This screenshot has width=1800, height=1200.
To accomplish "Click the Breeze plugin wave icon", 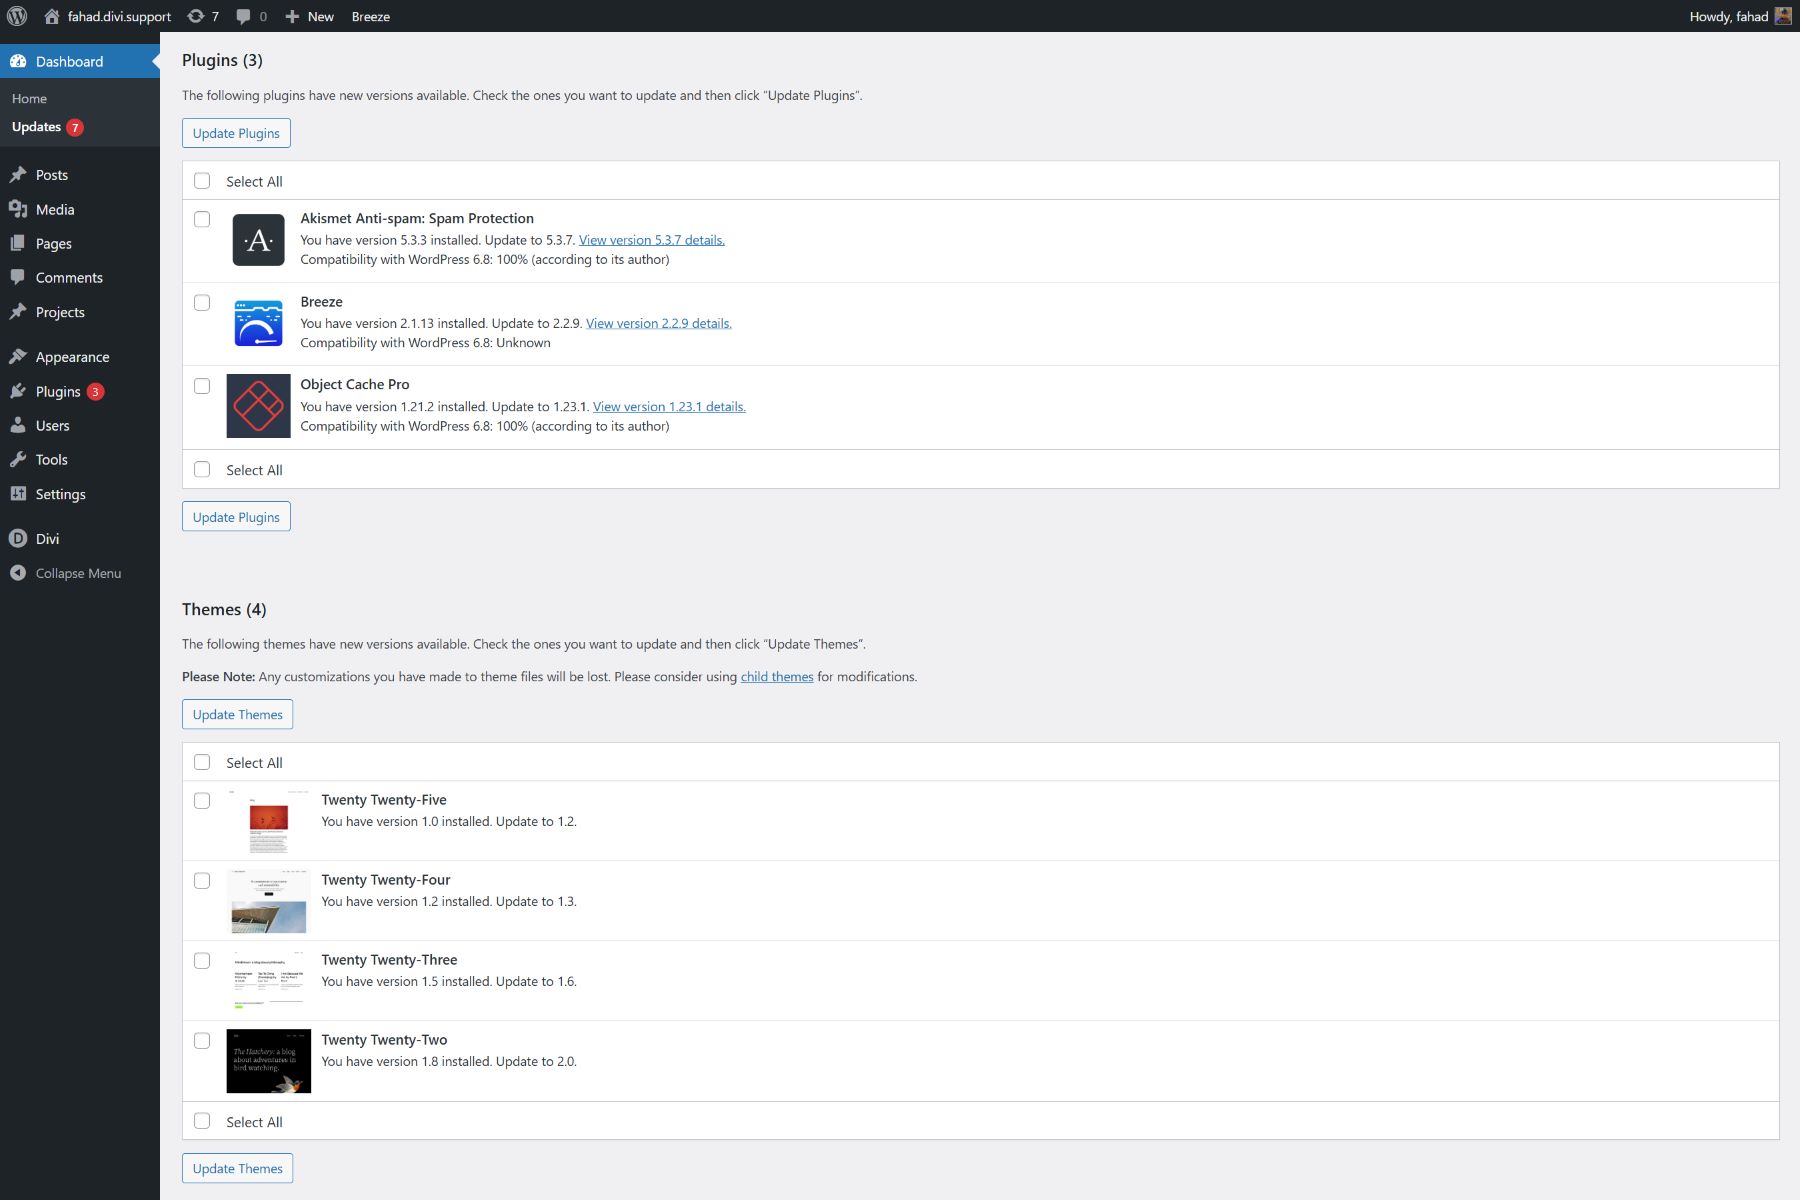I will click(258, 323).
